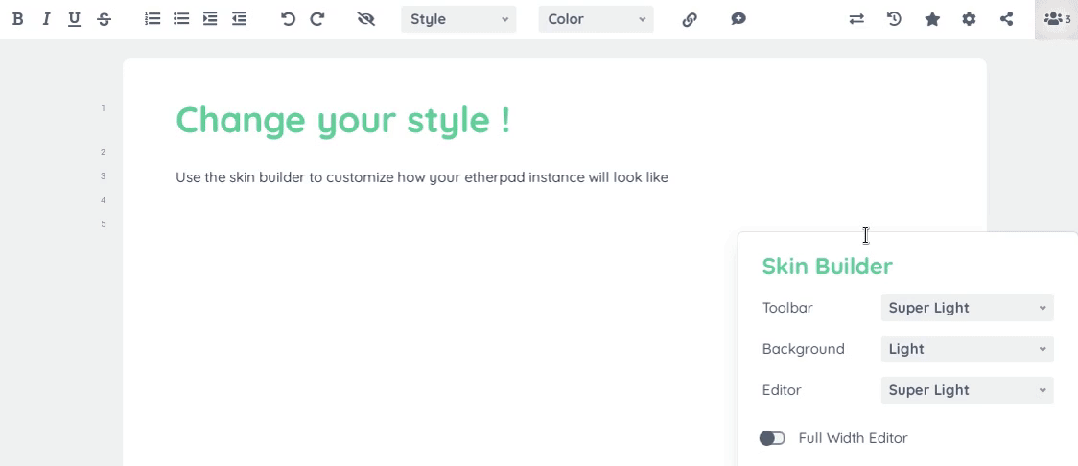Outdent the current line

point(239,19)
